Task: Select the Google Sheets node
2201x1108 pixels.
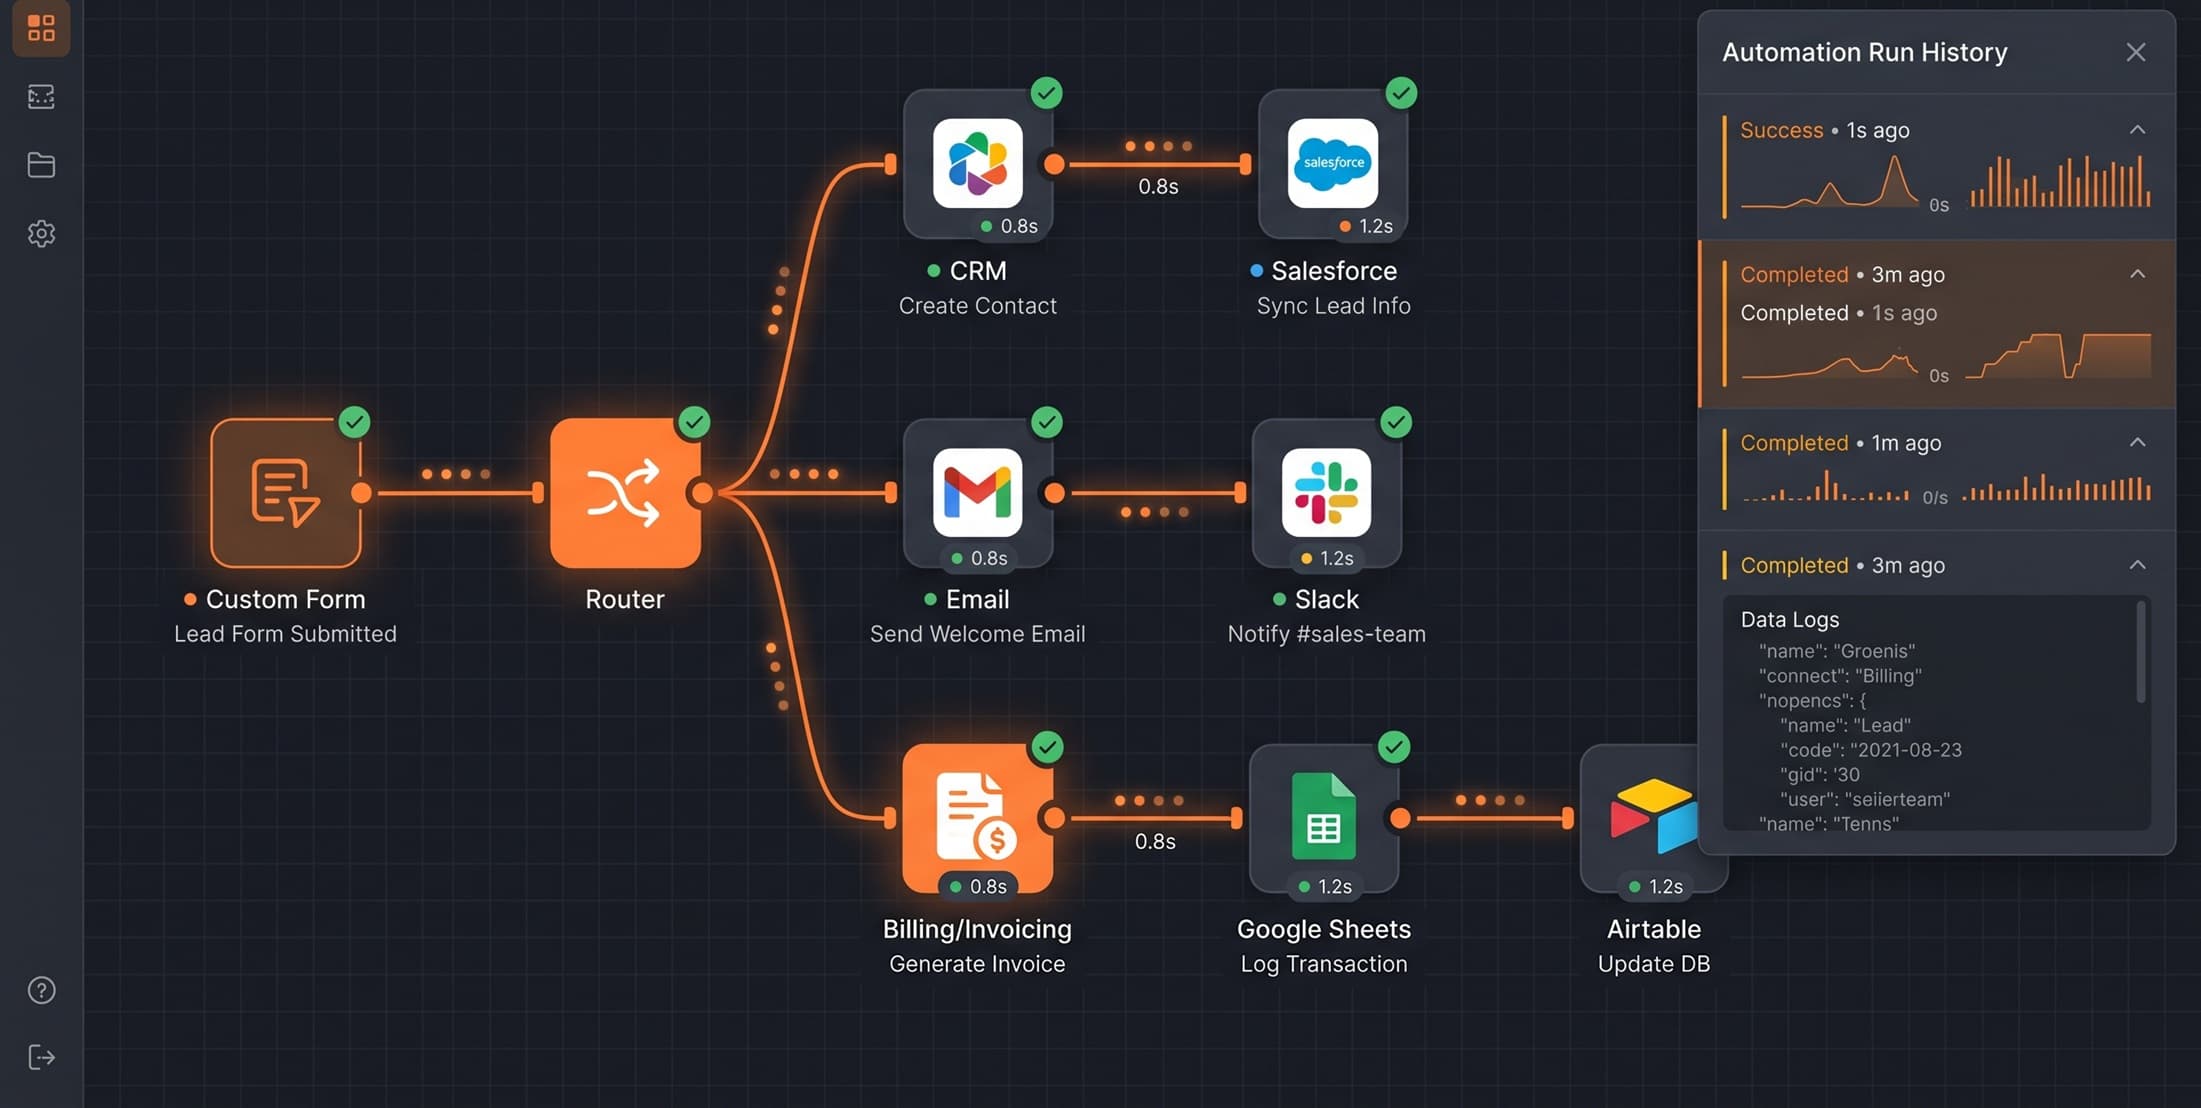Action: point(1324,818)
